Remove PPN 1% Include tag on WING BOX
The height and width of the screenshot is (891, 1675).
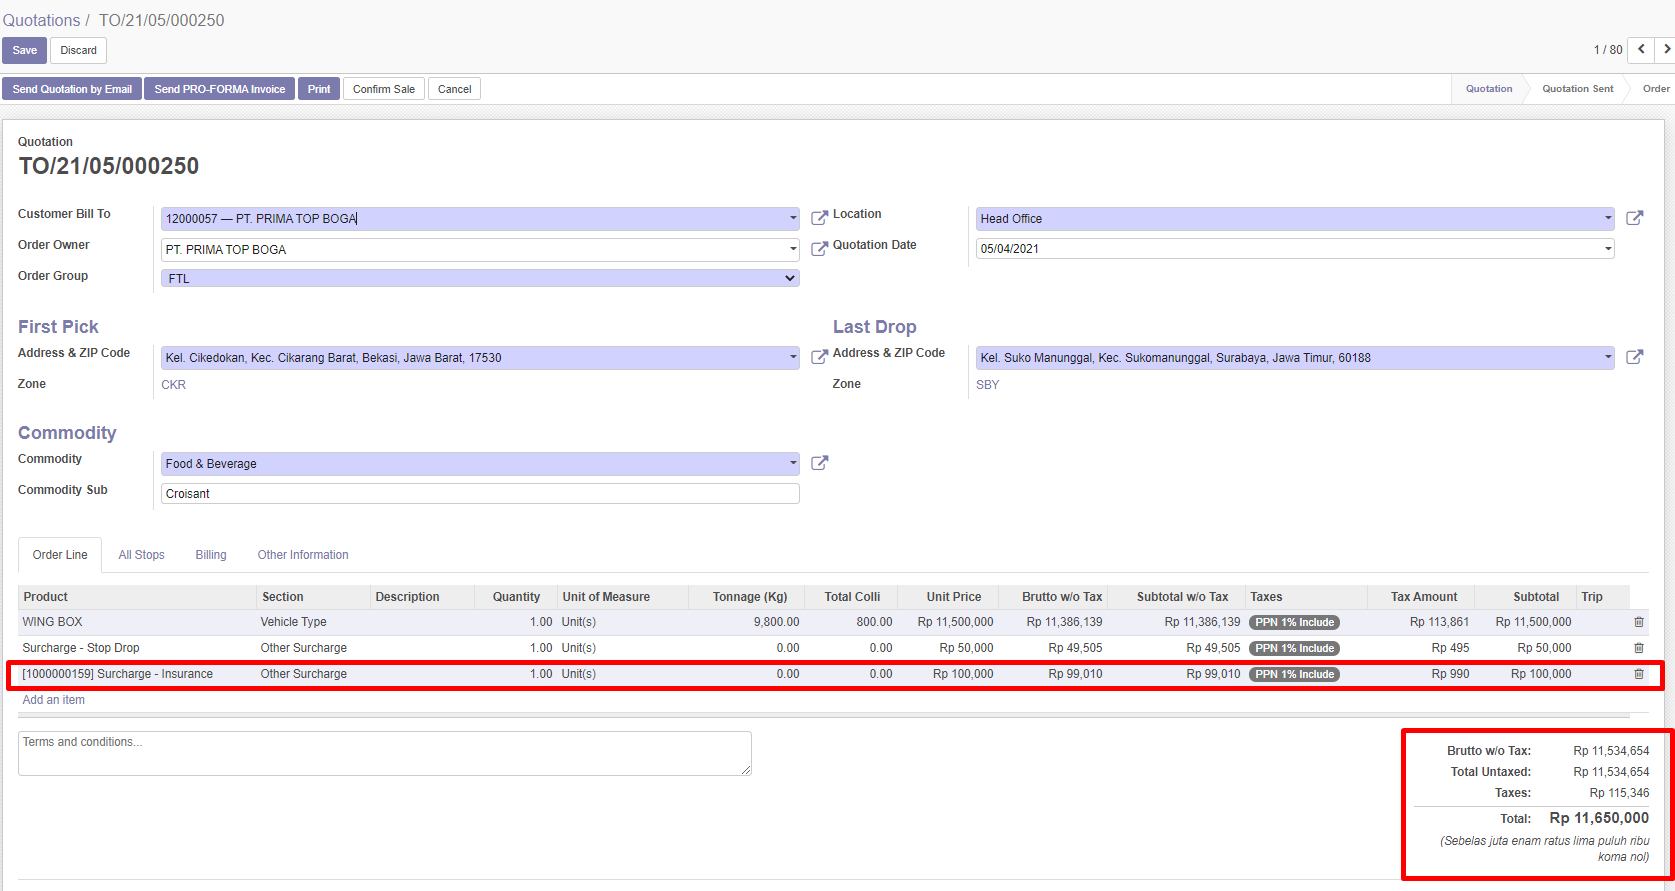tap(1294, 622)
